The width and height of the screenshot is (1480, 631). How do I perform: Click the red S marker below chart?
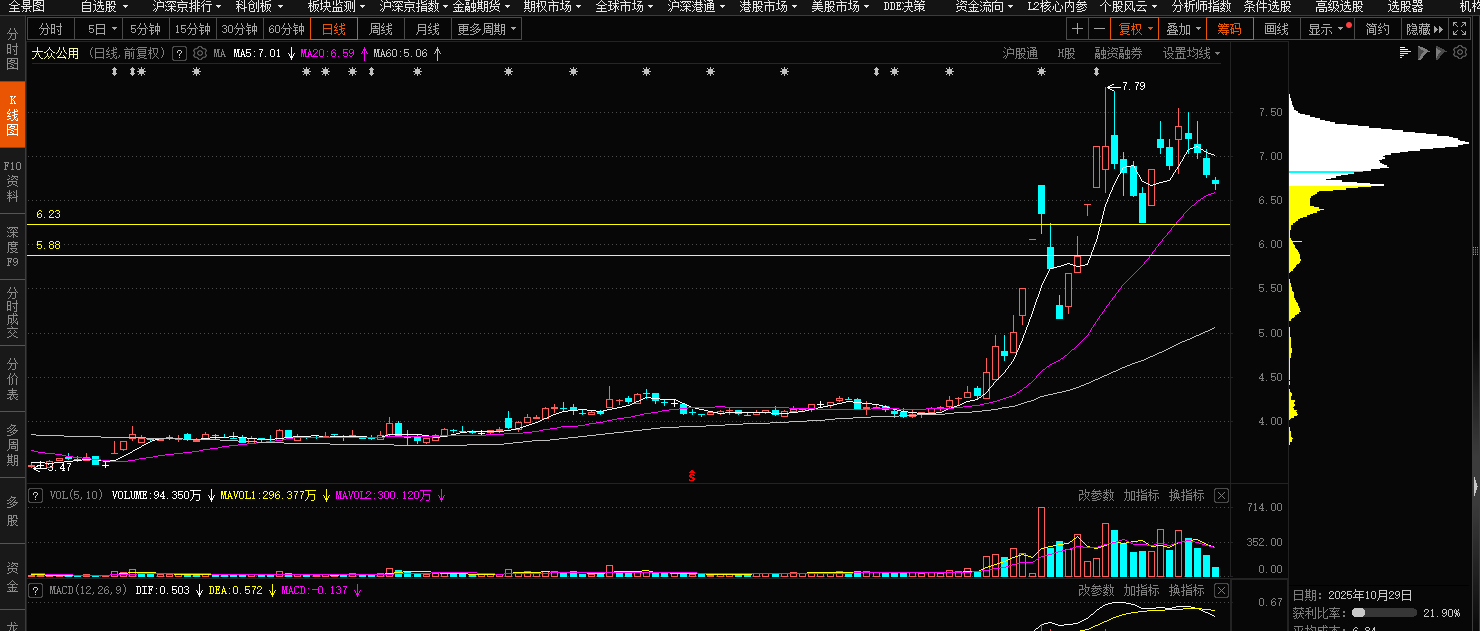click(690, 475)
